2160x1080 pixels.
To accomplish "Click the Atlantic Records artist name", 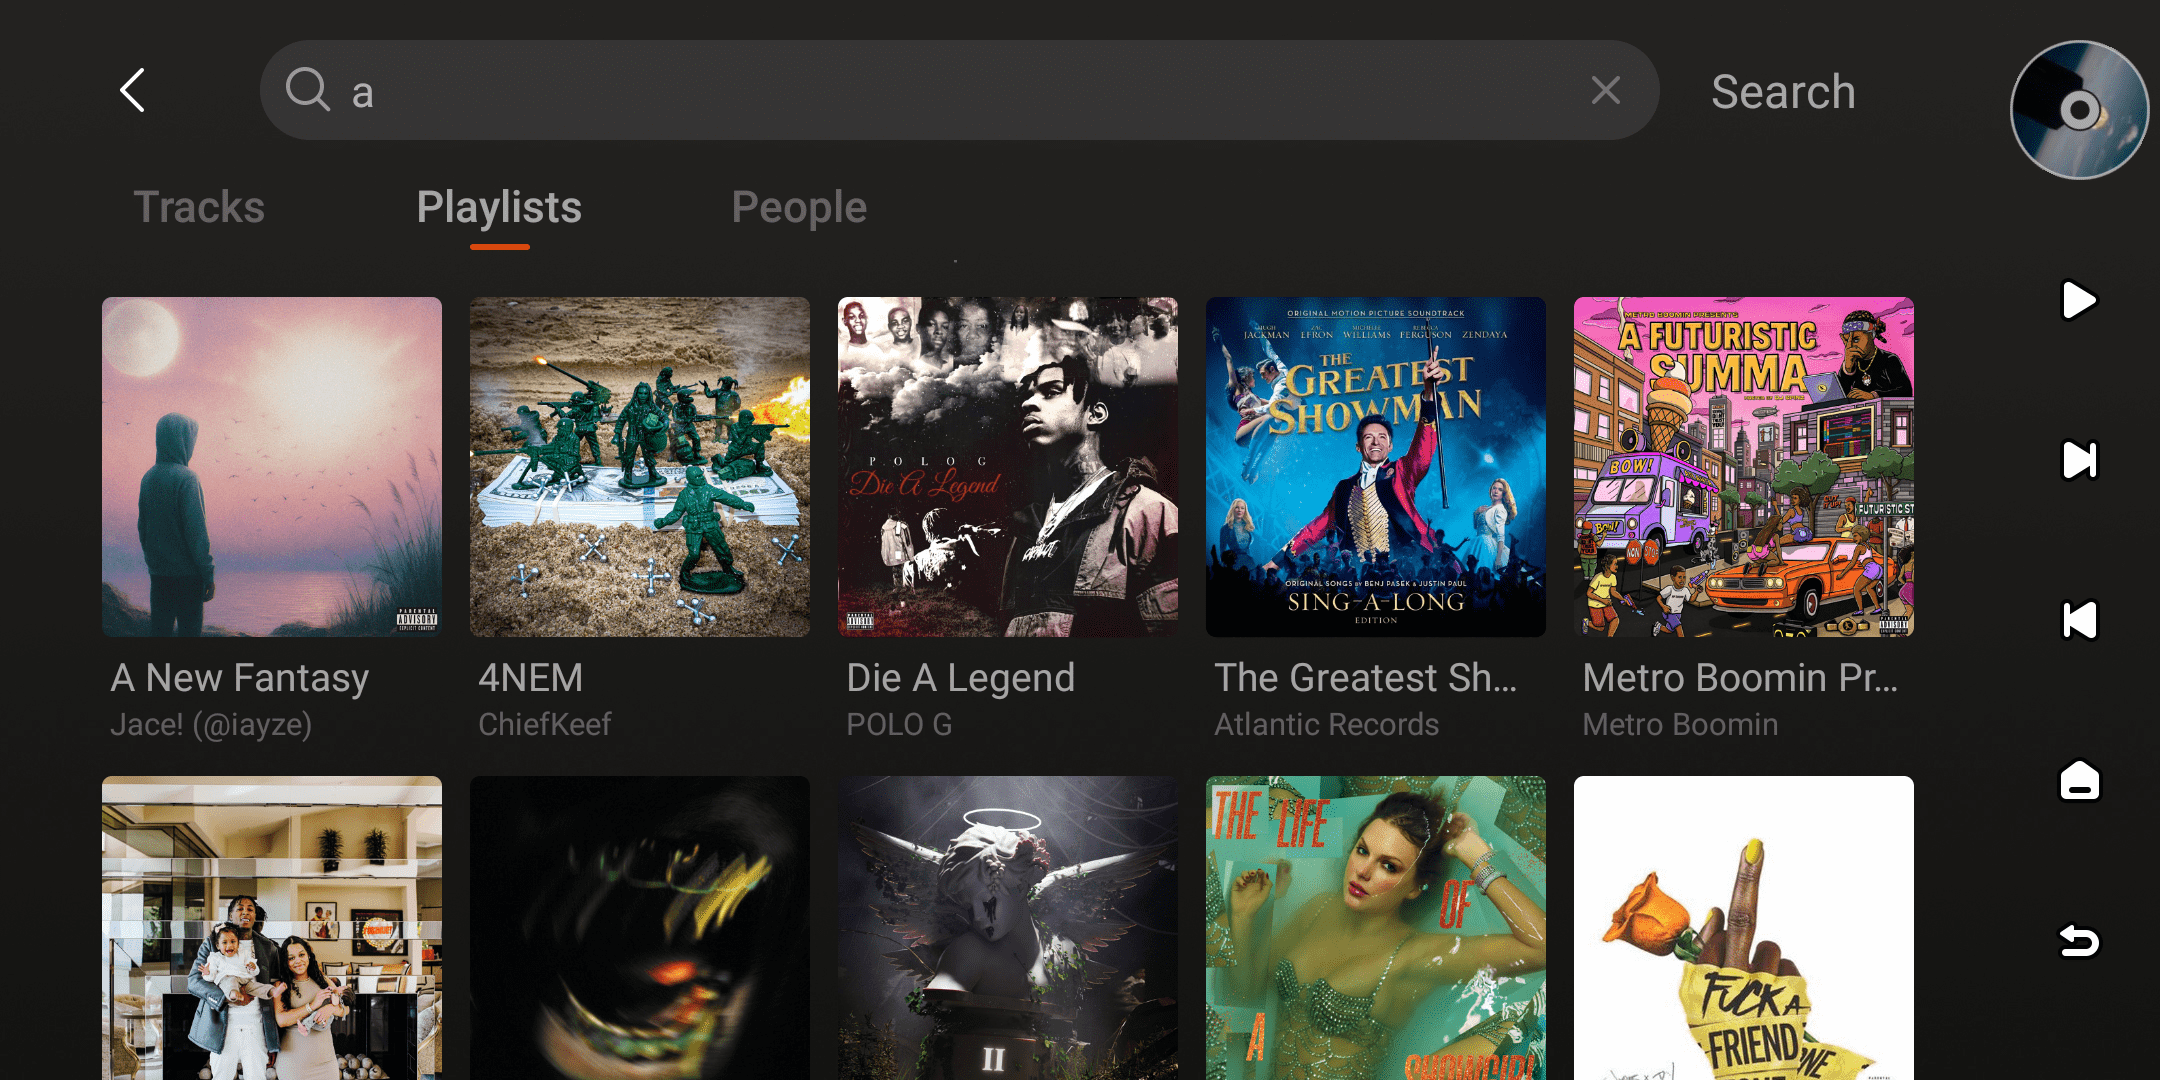I will 1326,724.
